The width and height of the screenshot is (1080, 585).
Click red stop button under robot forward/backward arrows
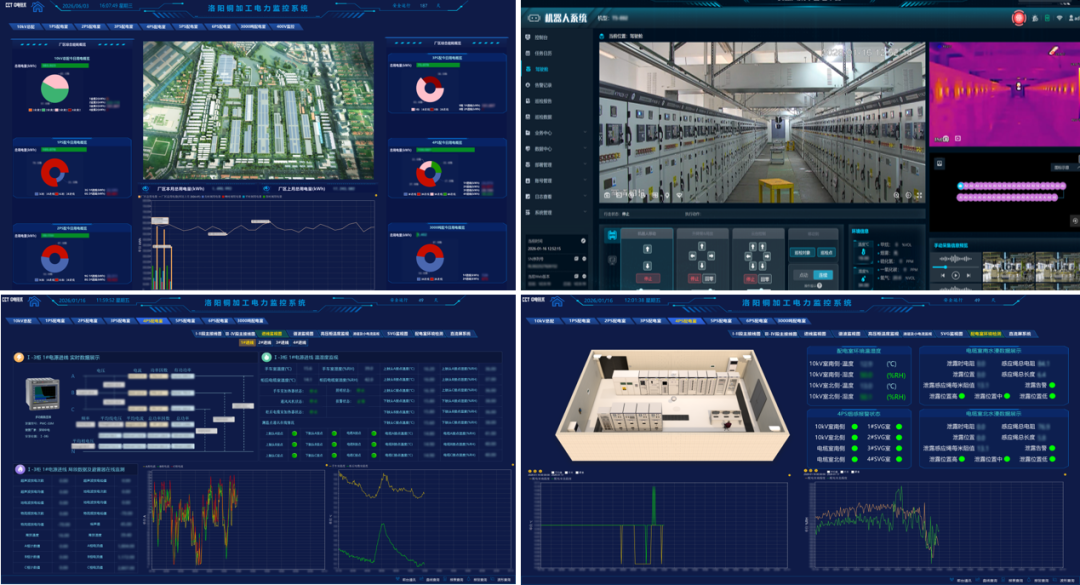tap(647, 278)
